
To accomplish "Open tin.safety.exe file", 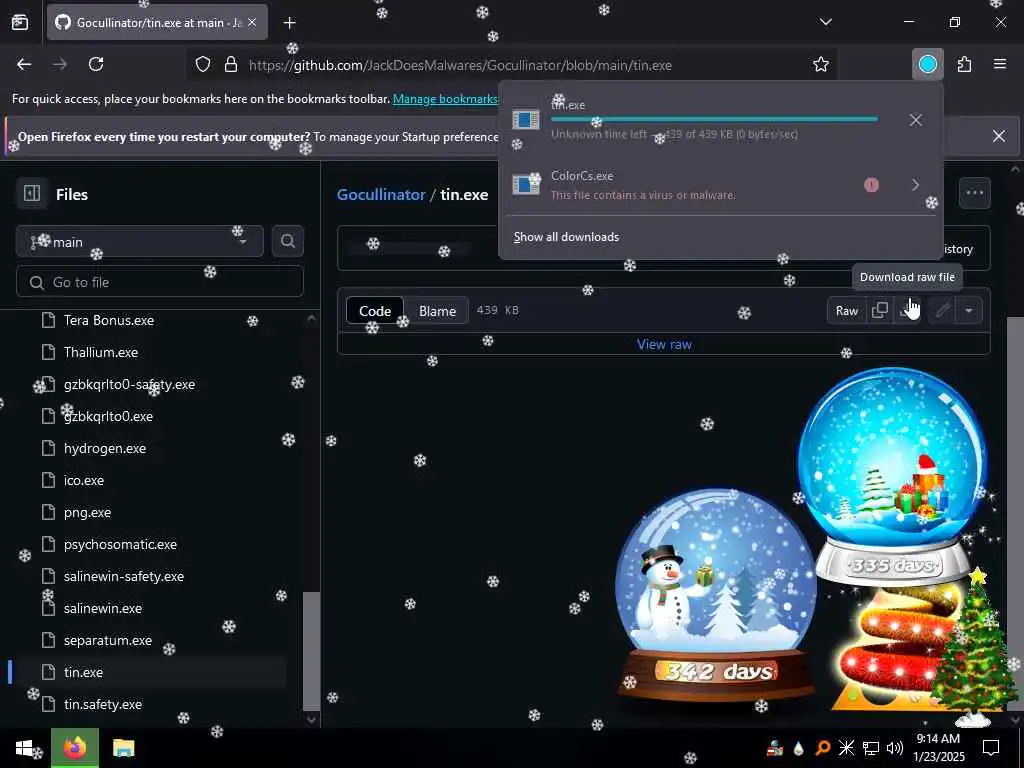I will click(x=103, y=705).
